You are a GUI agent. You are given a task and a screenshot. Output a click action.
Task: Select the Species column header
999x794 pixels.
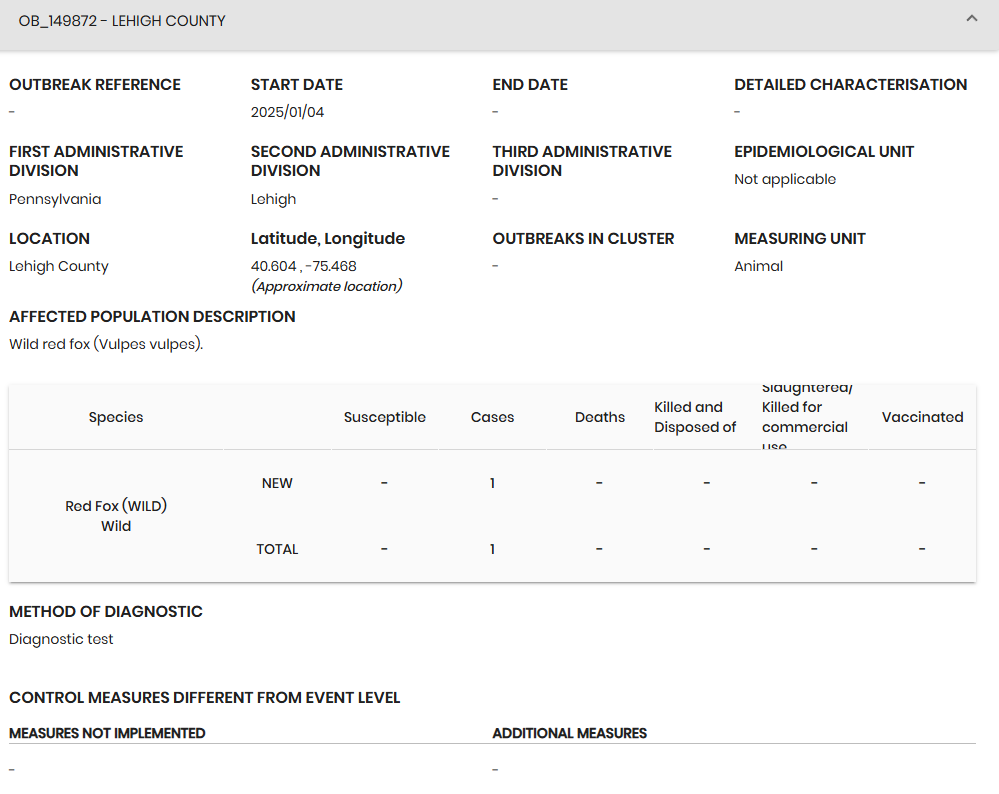tap(116, 417)
